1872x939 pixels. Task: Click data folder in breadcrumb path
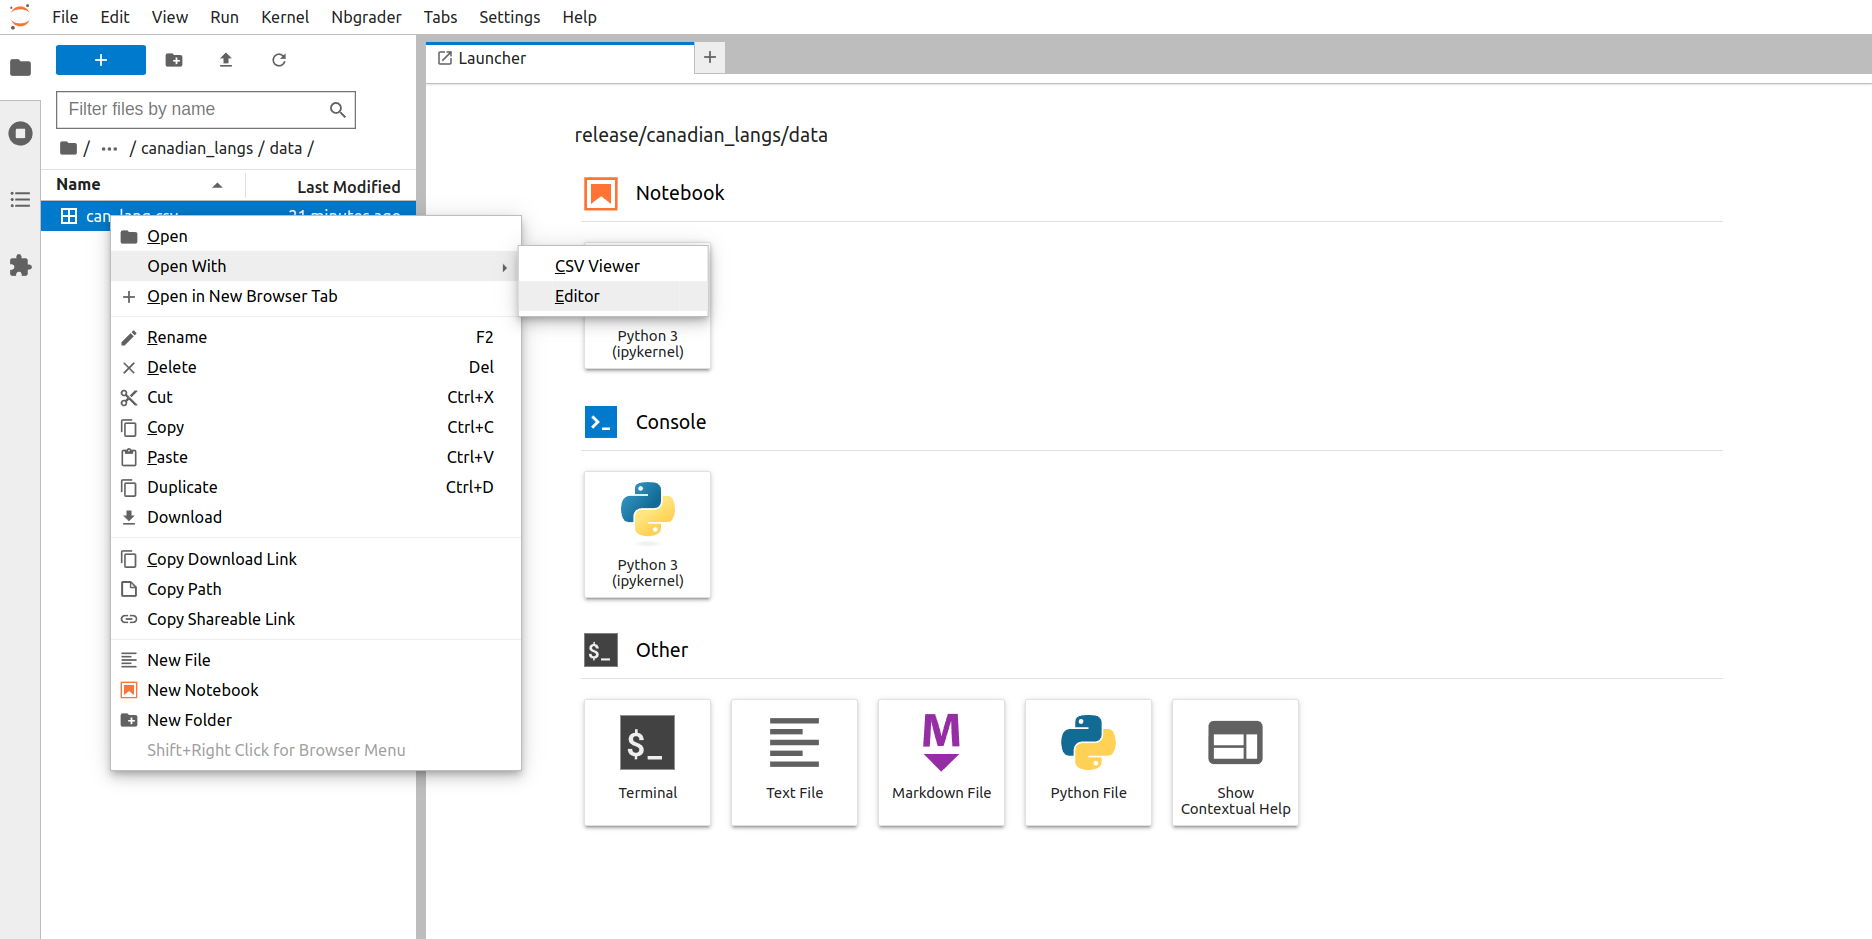285,148
